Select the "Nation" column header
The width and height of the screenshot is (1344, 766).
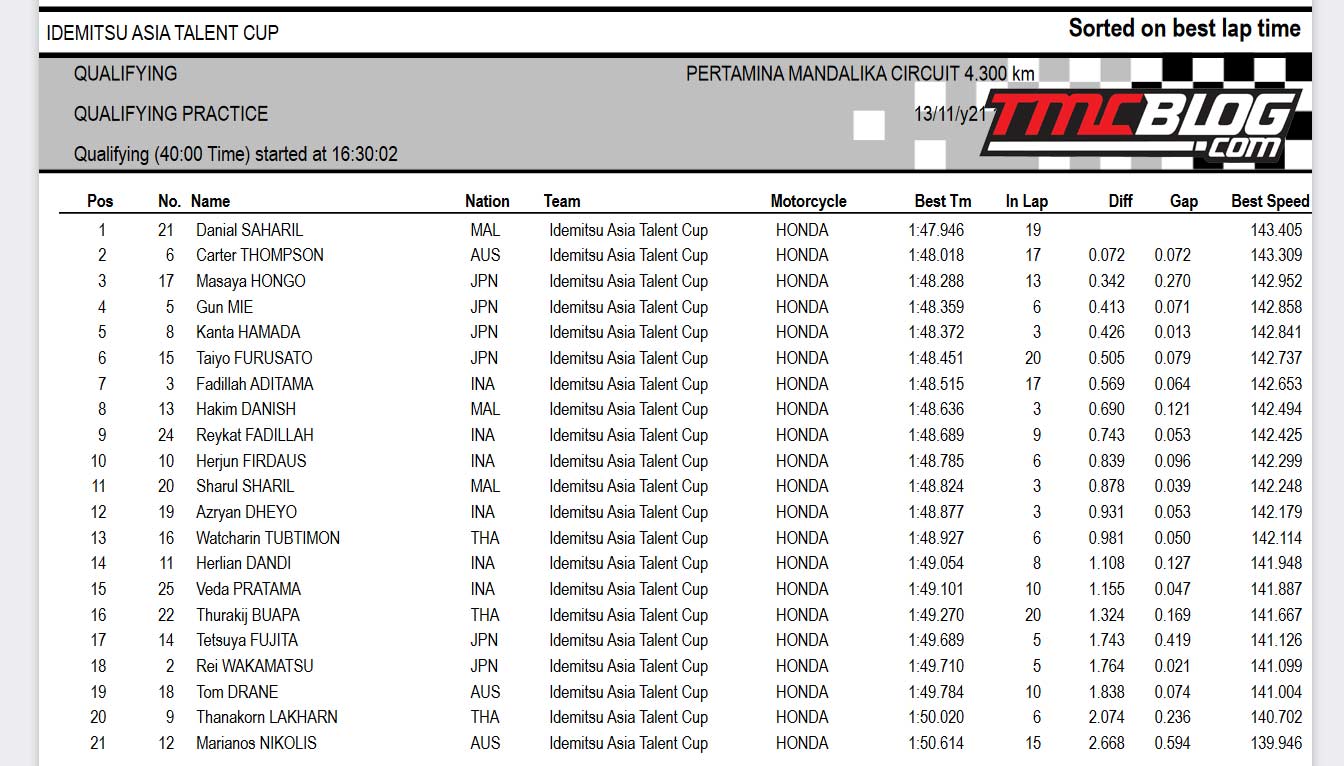(x=487, y=201)
